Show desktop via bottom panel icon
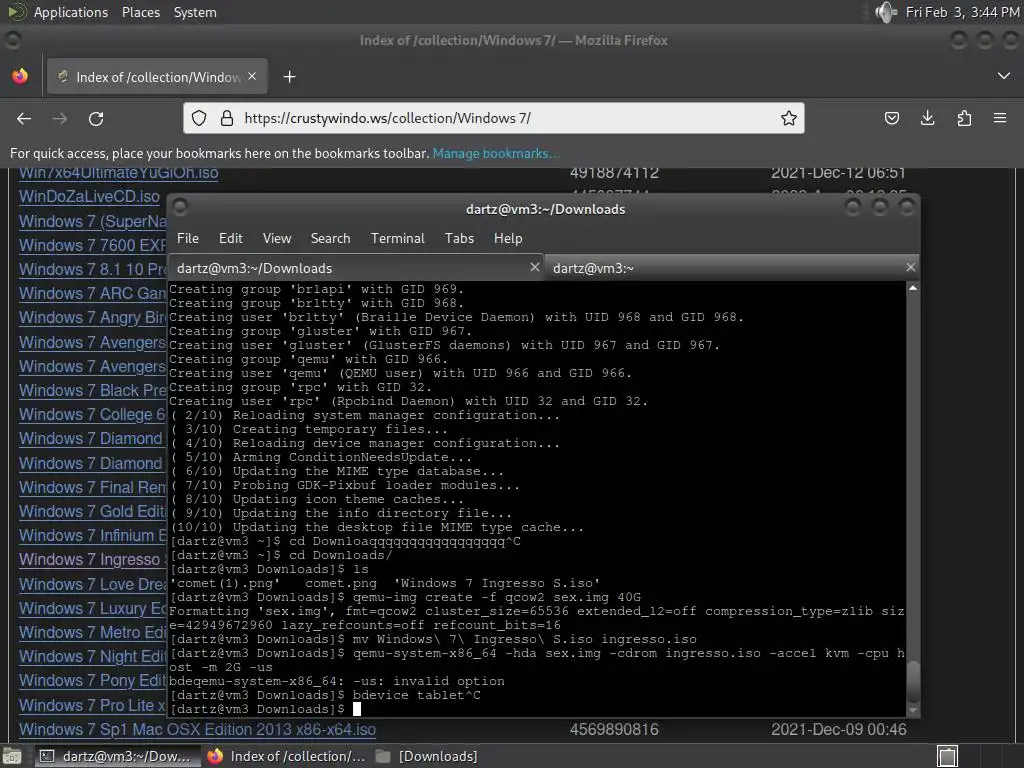Image resolution: width=1024 pixels, height=768 pixels. click(12, 756)
